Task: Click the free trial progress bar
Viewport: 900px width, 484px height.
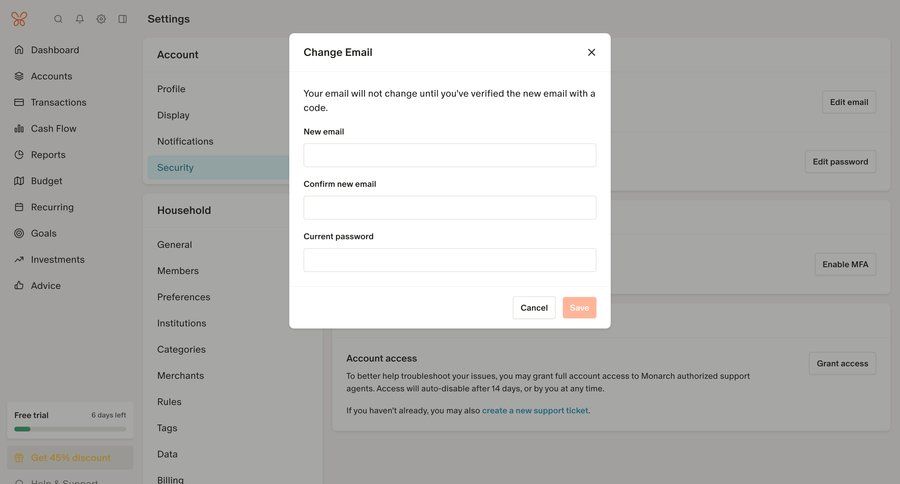Action: click(70, 429)
